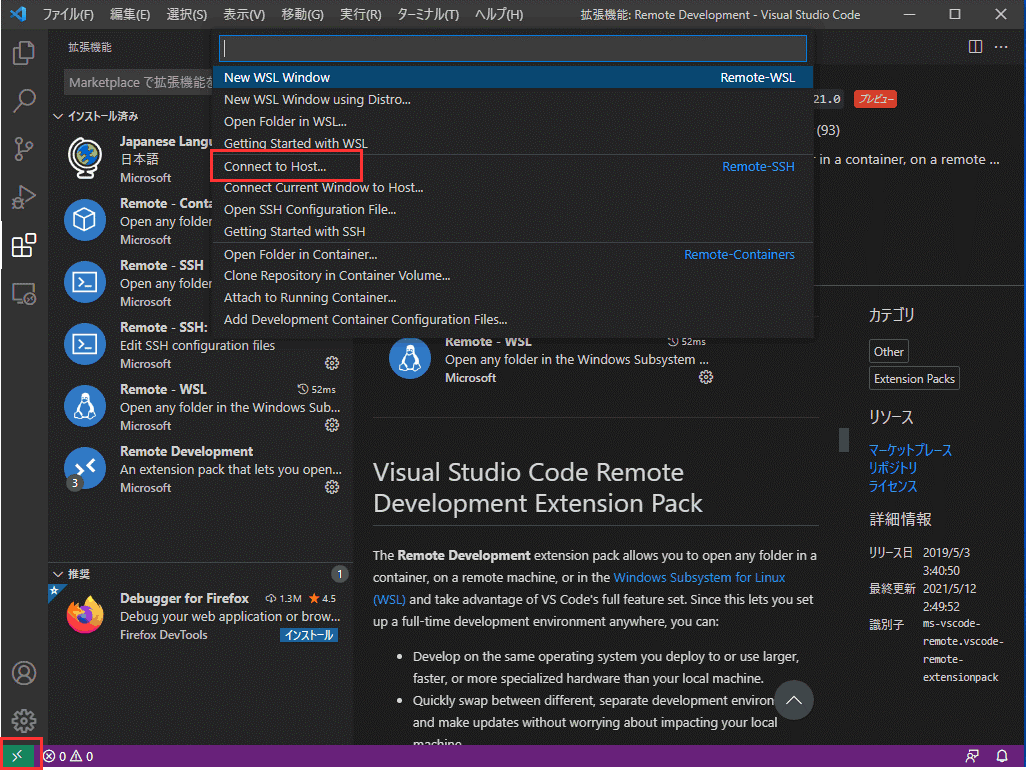Screen dimensions: 1027x770
Task: Click the VS Code logo in title bar
Action: click(x=18, y=14)
